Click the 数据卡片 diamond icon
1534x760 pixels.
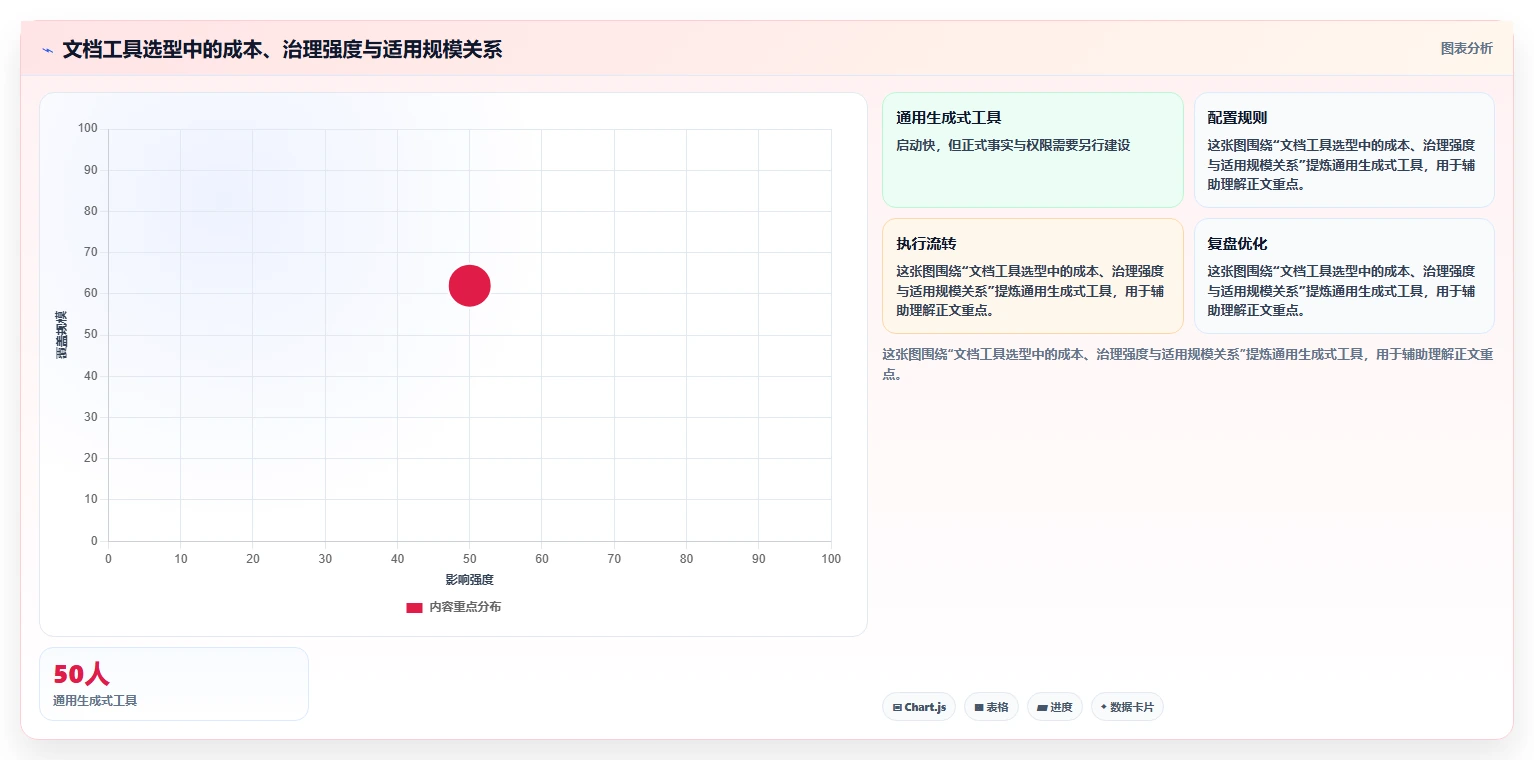[1104, 706]
